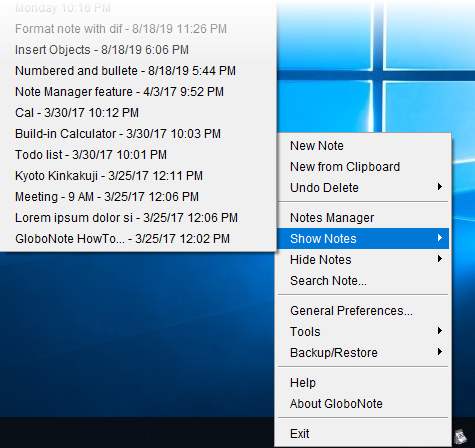
Task: Open the Undo Delete submenu
Action: coord(363,188)
